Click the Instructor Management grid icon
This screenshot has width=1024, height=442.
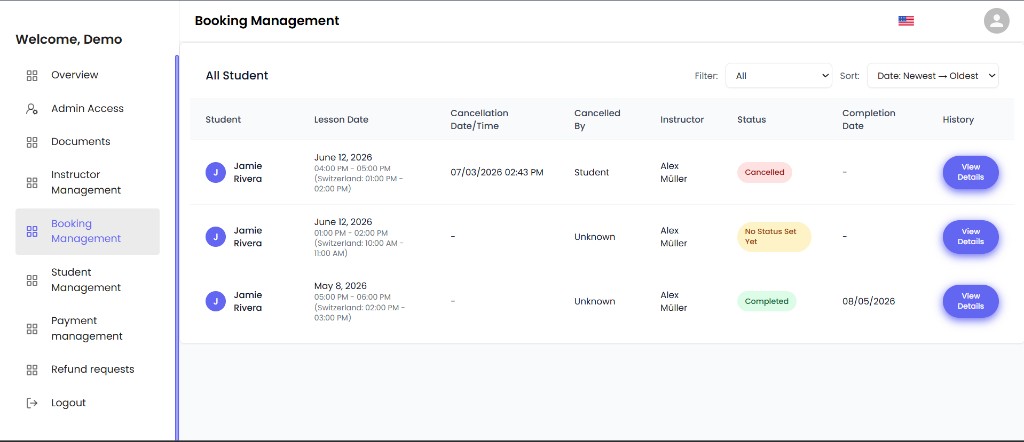tap(31, 183)
